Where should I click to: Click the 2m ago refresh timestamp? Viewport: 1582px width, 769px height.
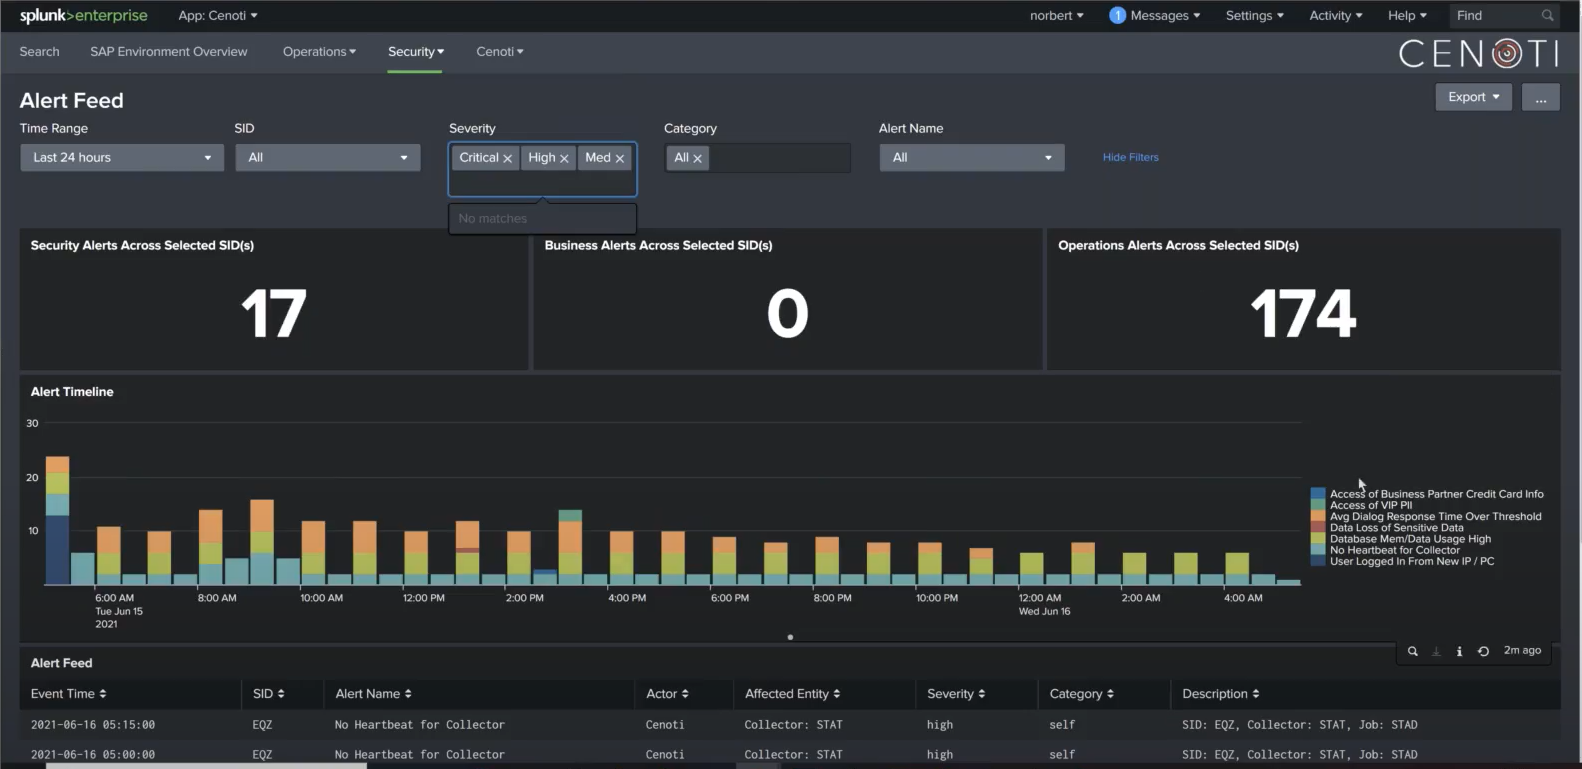point(1522,651)
